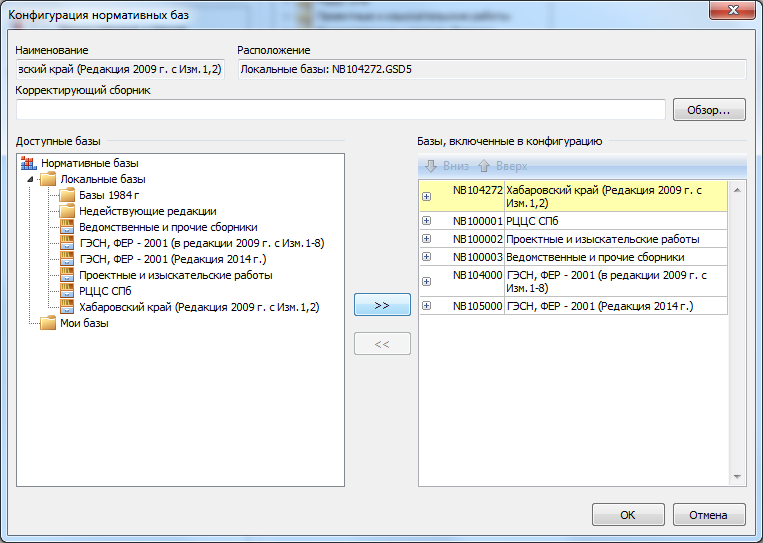Click scrollbar down arrow in included bases list
763x543 pixels.
point(738,477)
